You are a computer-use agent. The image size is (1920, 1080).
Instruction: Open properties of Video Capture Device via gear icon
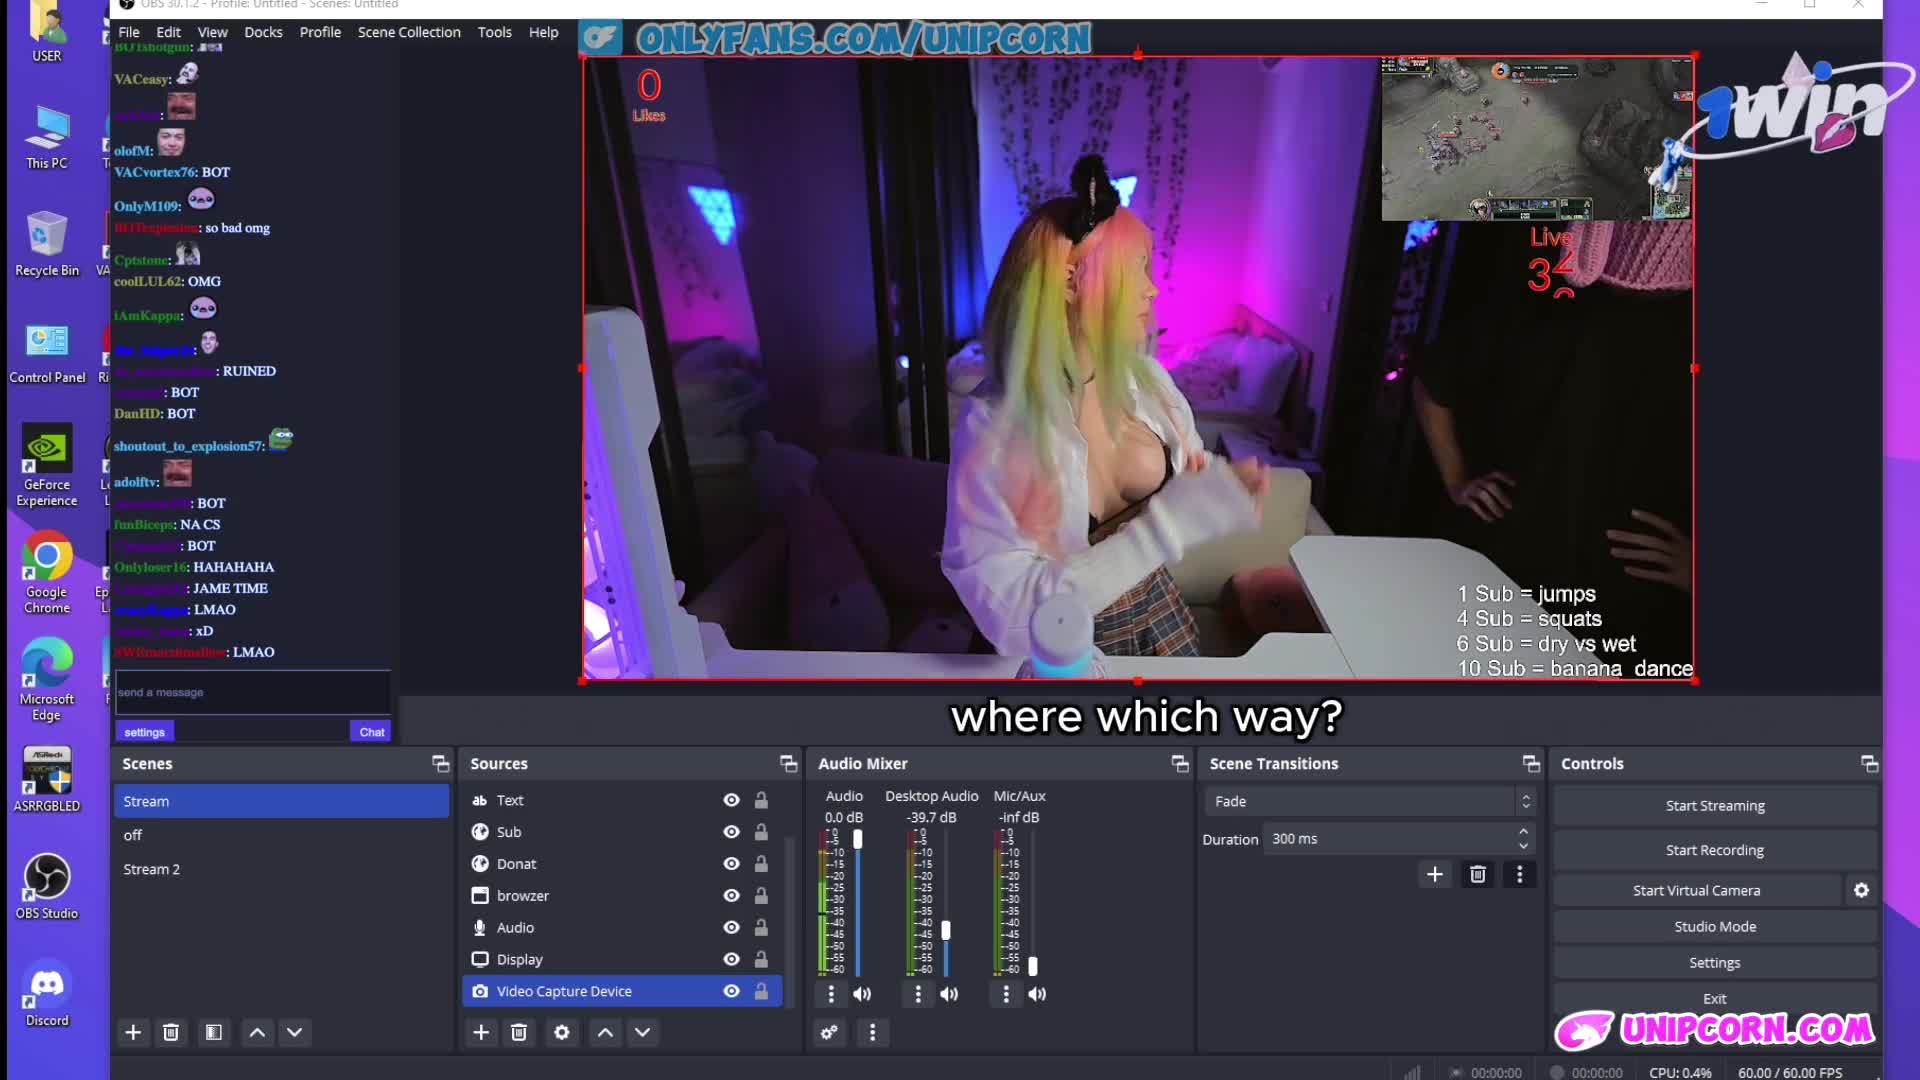pyautogui.click(x=562, y=1032)
